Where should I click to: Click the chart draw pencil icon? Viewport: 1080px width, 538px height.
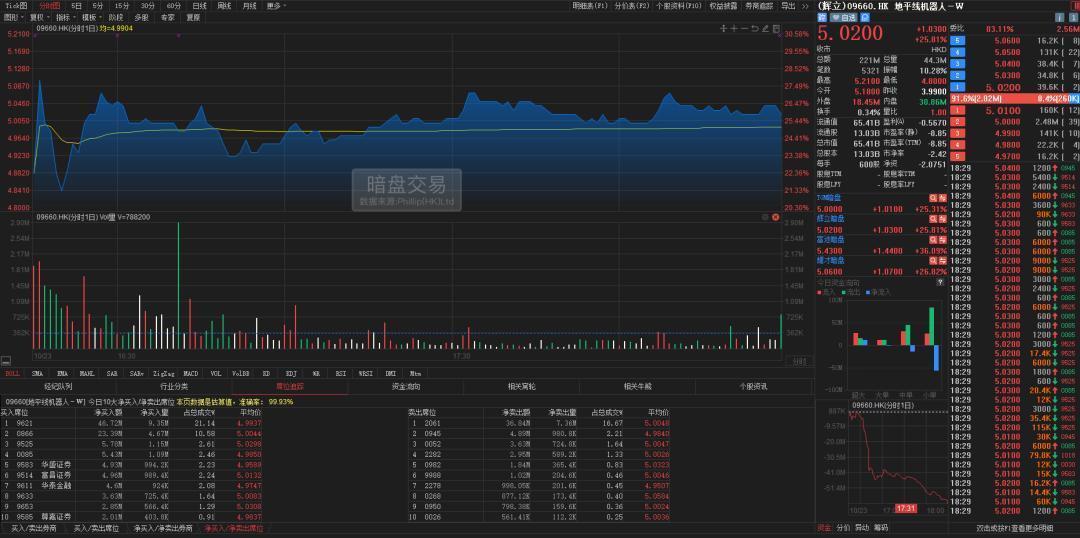pos(765,29)
